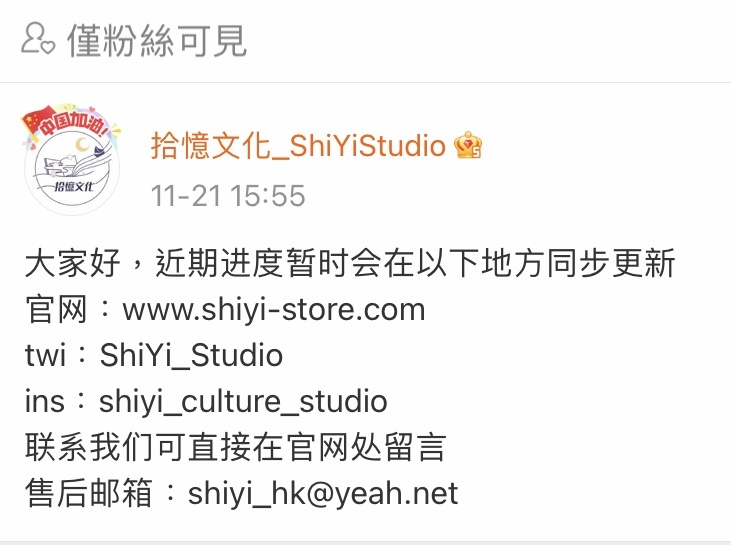This screenshot has width=731, height=545.
Task: Click the grey separator below the post
Action: [366, 543]
